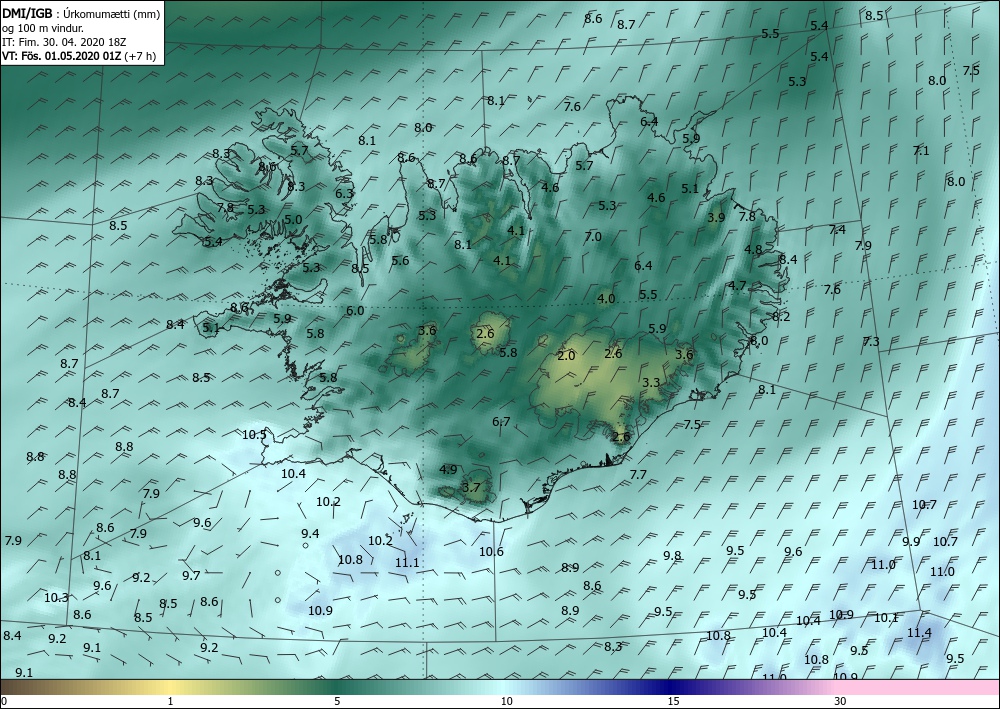
Task: Click the 7.3 value label
Action: click(x=871, y=342)
